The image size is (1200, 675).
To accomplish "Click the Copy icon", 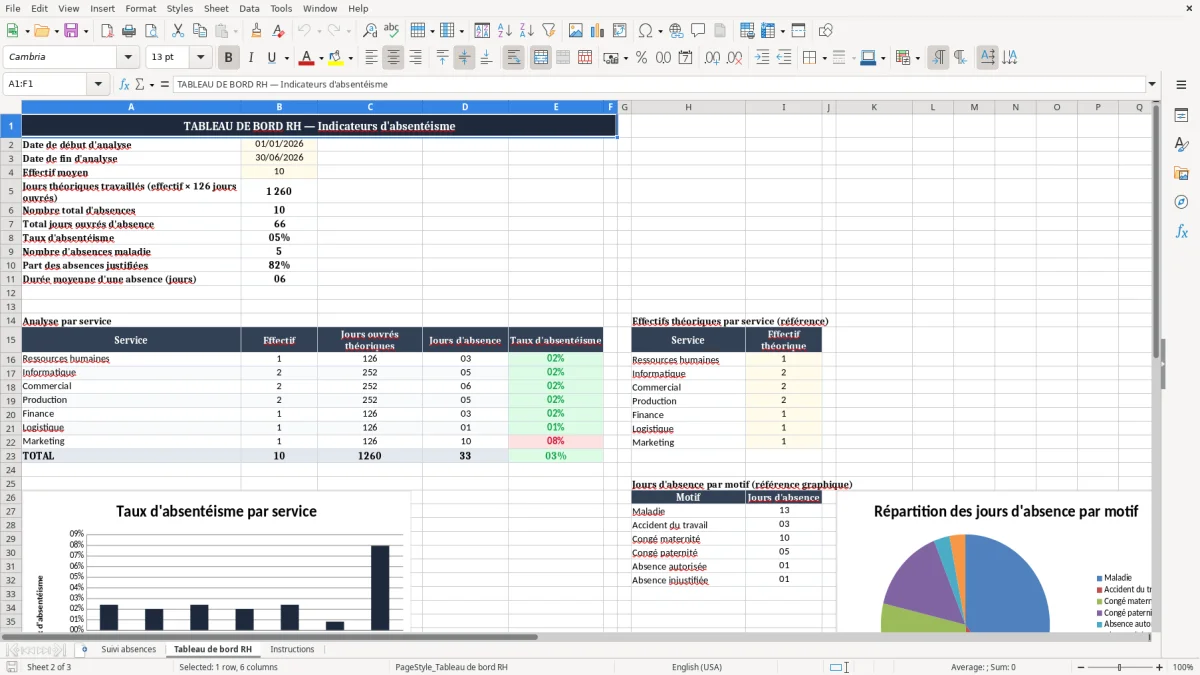I will (199, 31).
